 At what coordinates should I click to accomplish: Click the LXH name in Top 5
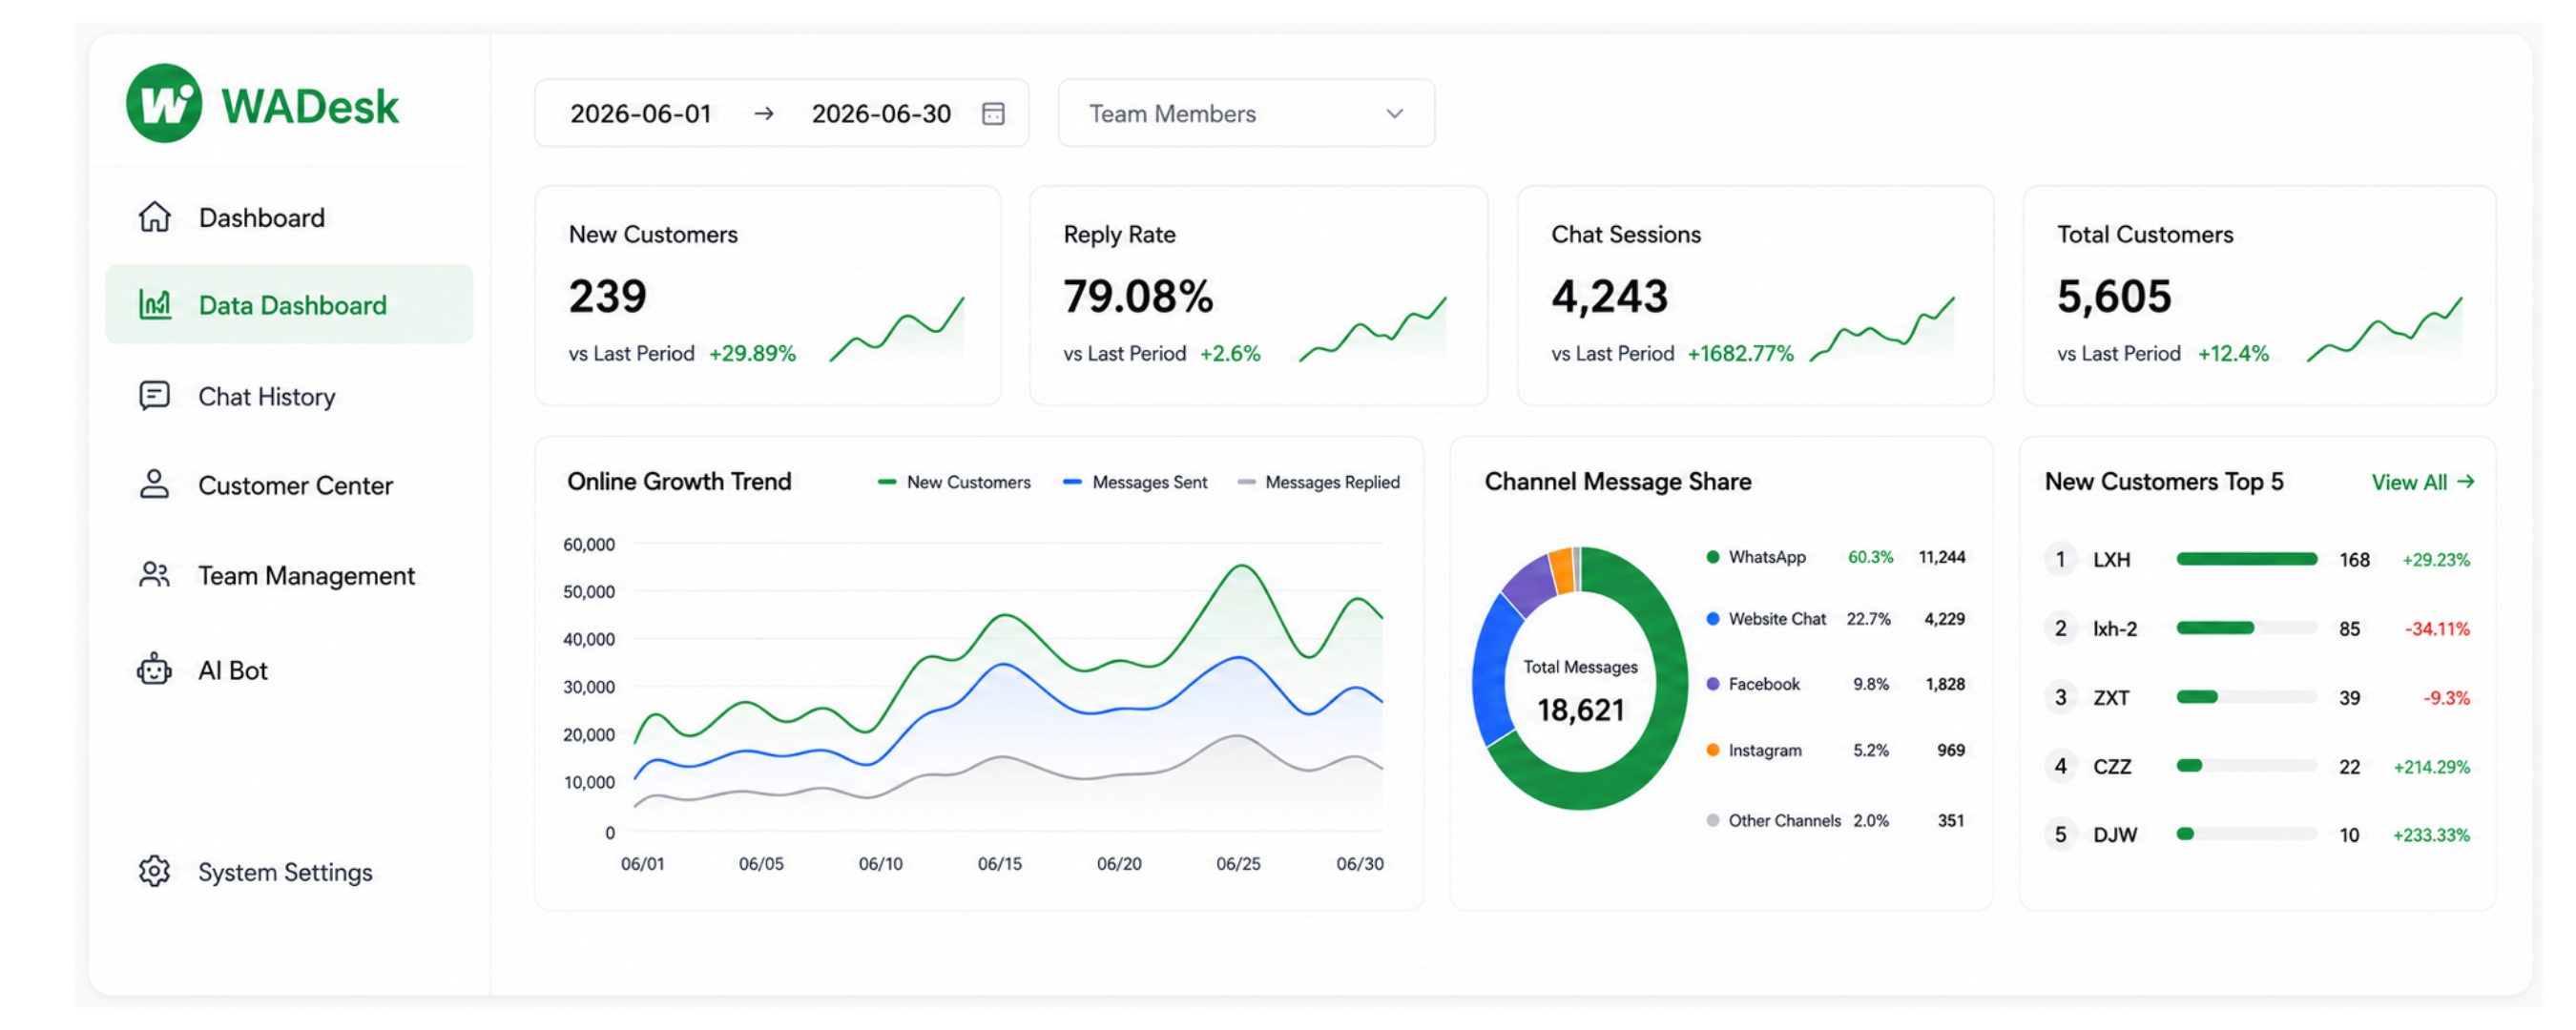[x=2111, y=560]
